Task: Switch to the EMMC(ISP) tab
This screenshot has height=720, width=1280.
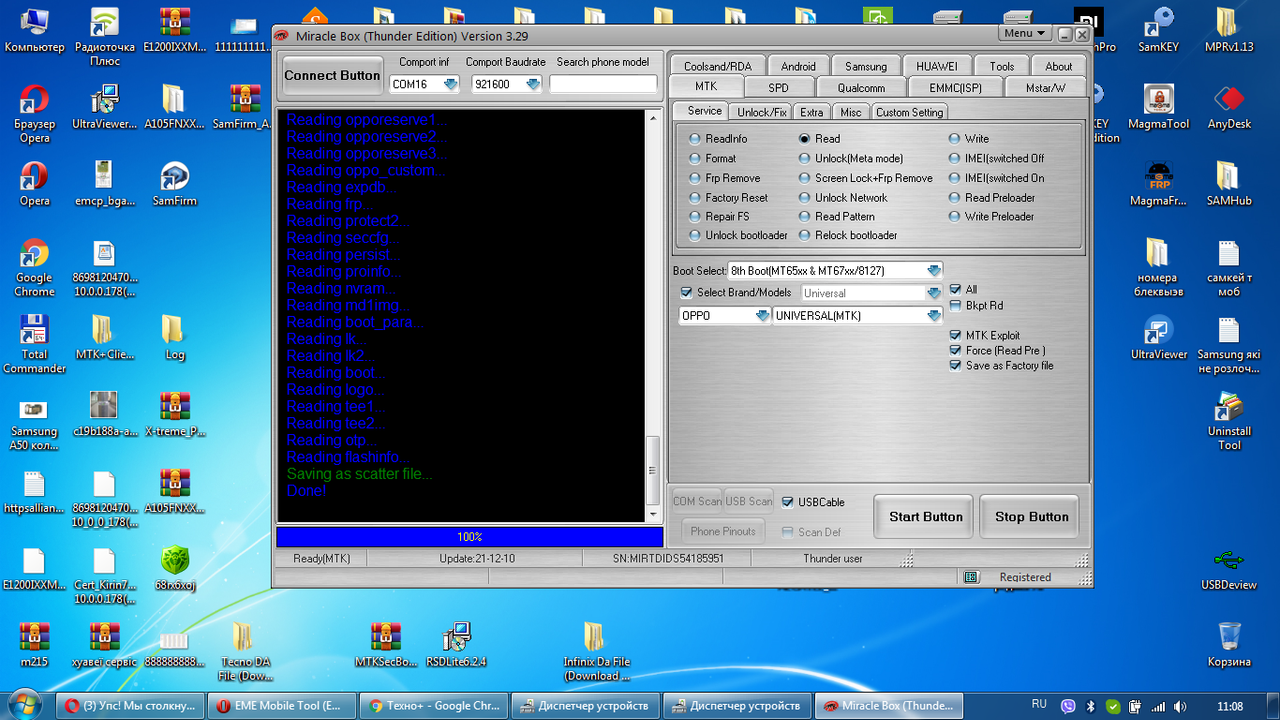Action: (x=955, y=88)
